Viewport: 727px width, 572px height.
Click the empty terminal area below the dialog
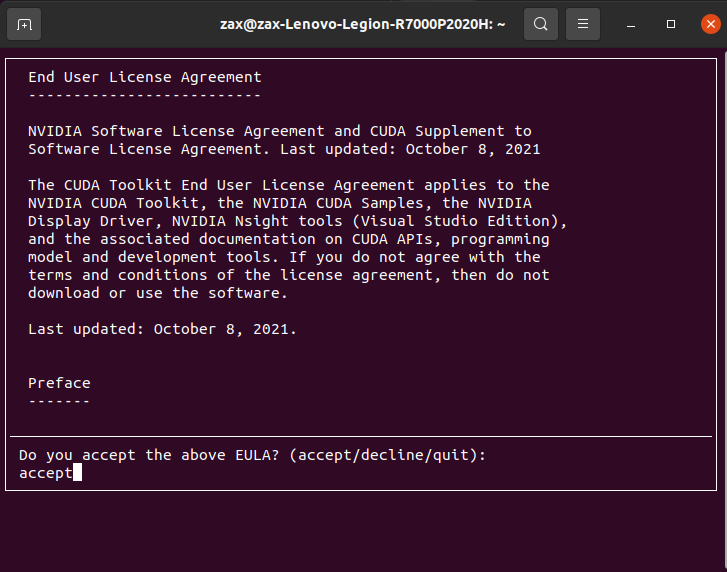[x=364, y=531]
